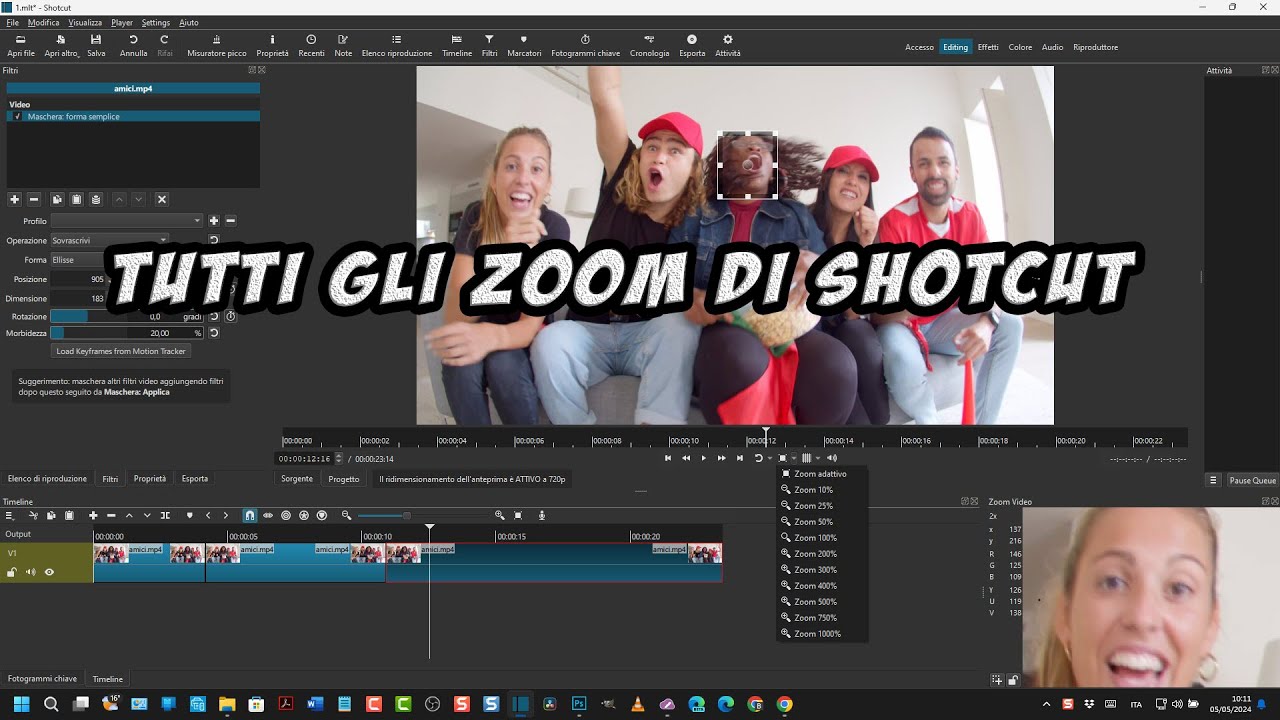Click the Pause Queue button
The height and width of the screenshot is (720, 1280).
[1252, 480]
